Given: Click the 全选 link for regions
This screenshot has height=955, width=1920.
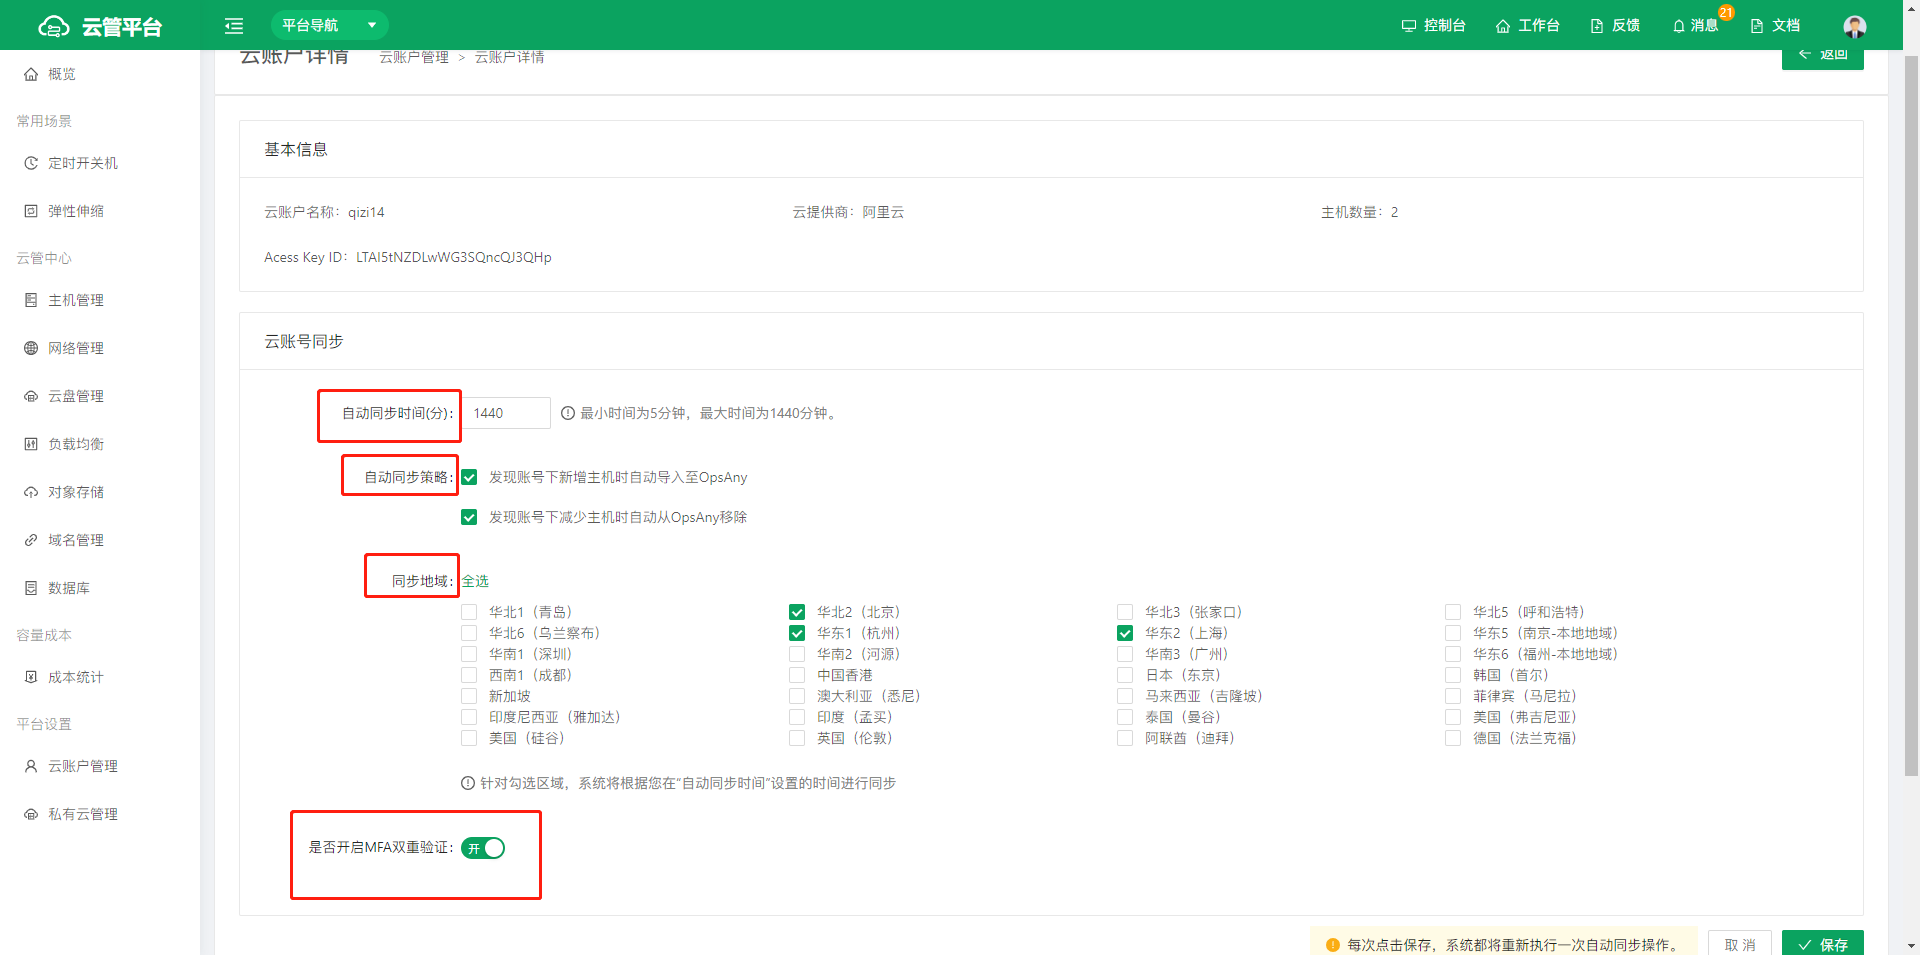Looking at the screenshot, I should (475, 581).
